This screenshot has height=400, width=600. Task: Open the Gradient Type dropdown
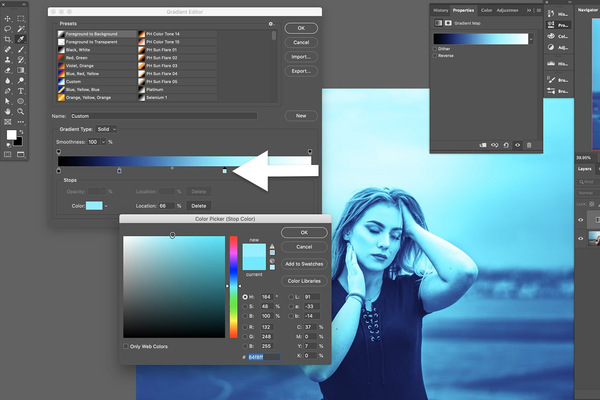[106, 130]
